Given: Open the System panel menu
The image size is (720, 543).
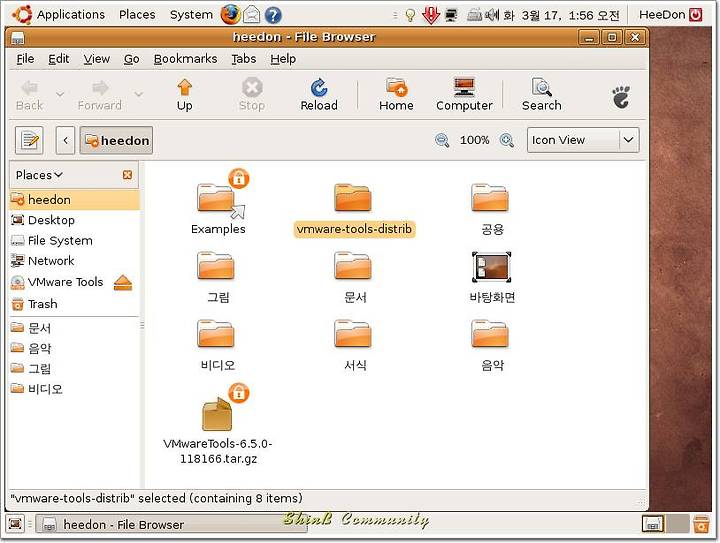Looking at the screenshot, I should [x=191, y=15].
